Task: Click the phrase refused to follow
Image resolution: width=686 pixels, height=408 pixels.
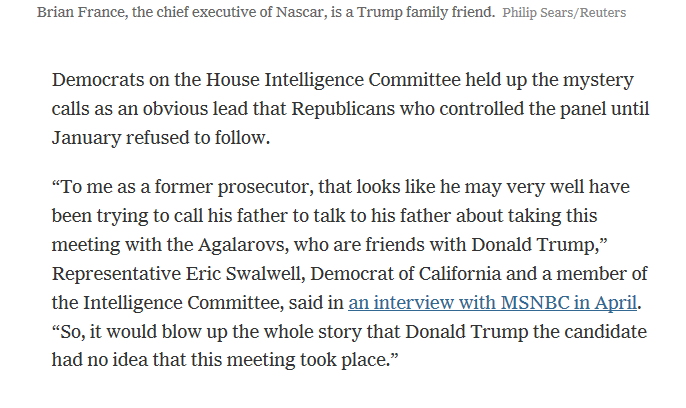Action: pyautogui.click(x=198, y=138)
